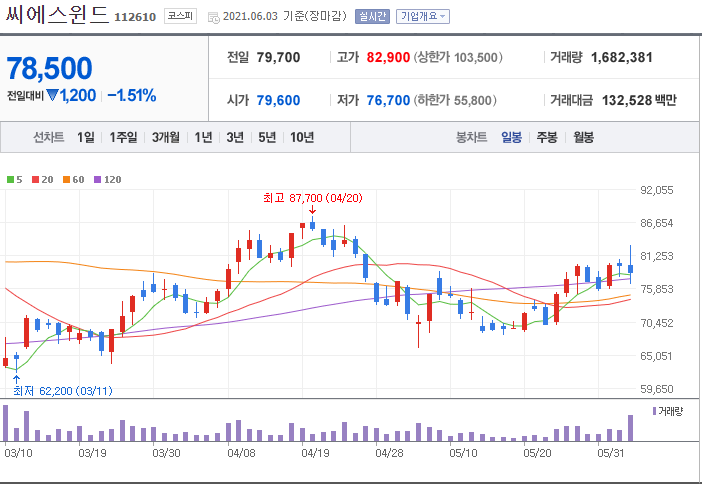
Task: Click the date text 2021.06.03 기준(장마감)
Action: point(285,16)
